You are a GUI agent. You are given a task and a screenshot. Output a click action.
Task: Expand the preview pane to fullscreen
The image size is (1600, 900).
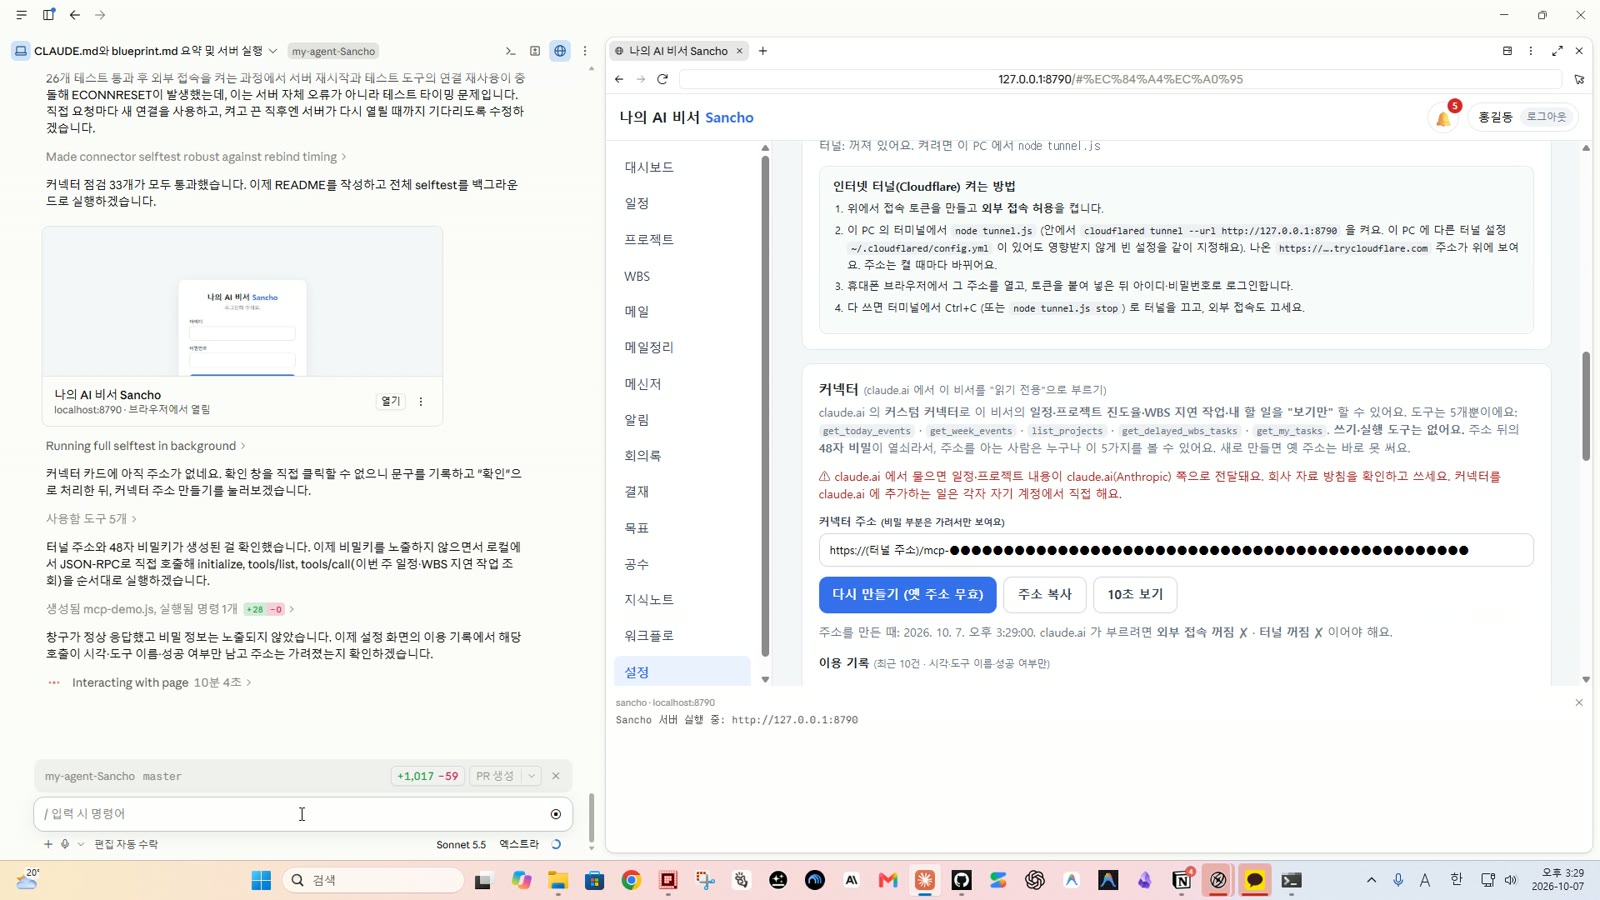click(x=1557, y=51)
